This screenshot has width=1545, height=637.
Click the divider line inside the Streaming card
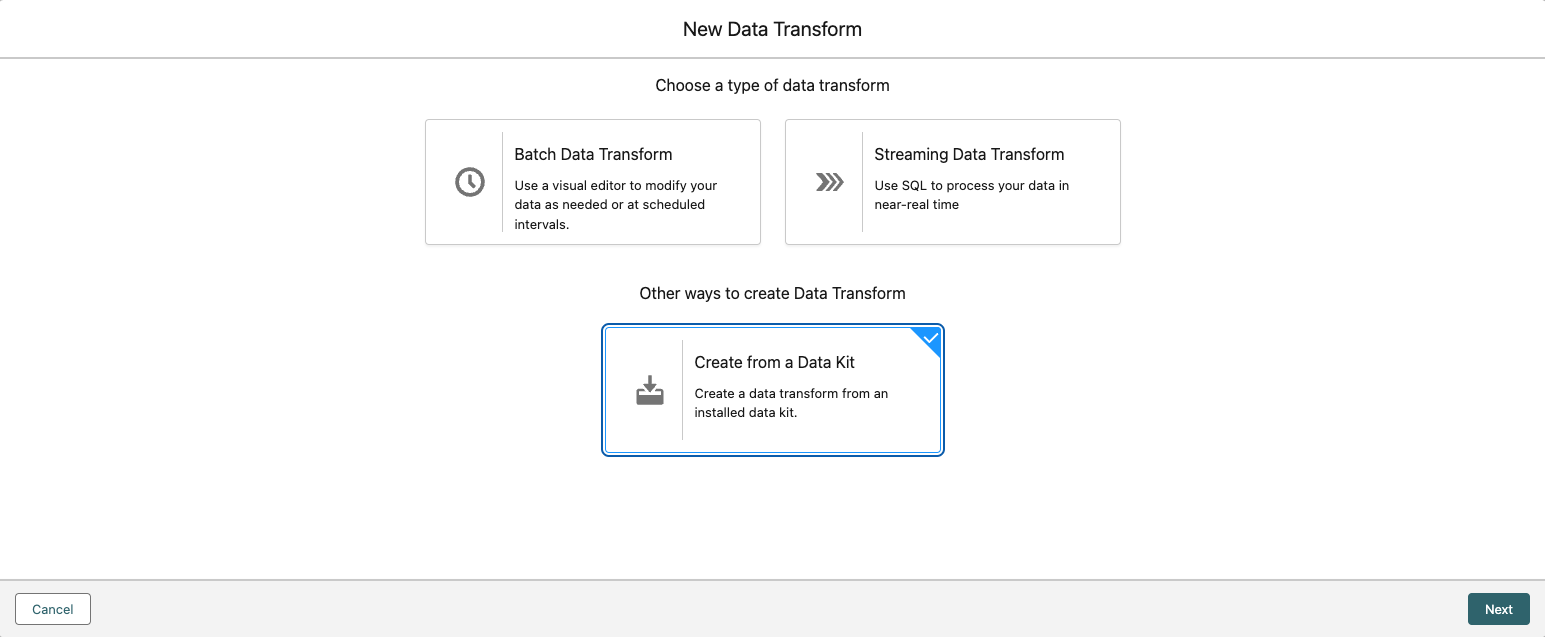point(862,182)
